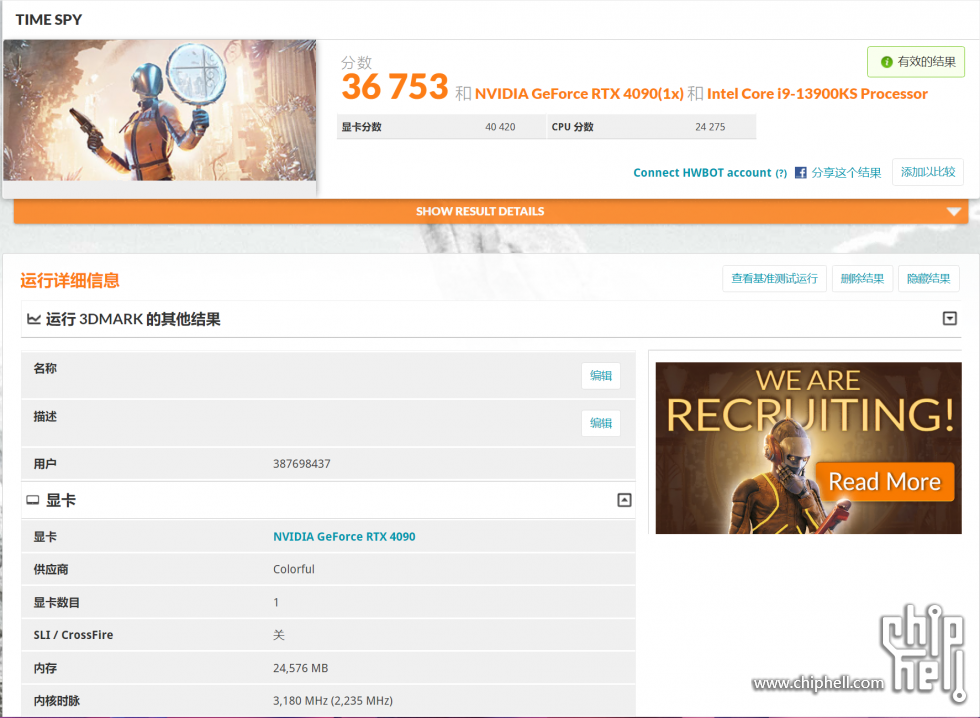Click the (?) help next to HWBOT
This screenshot has width=980, height=718.
(x=781, y=173)
